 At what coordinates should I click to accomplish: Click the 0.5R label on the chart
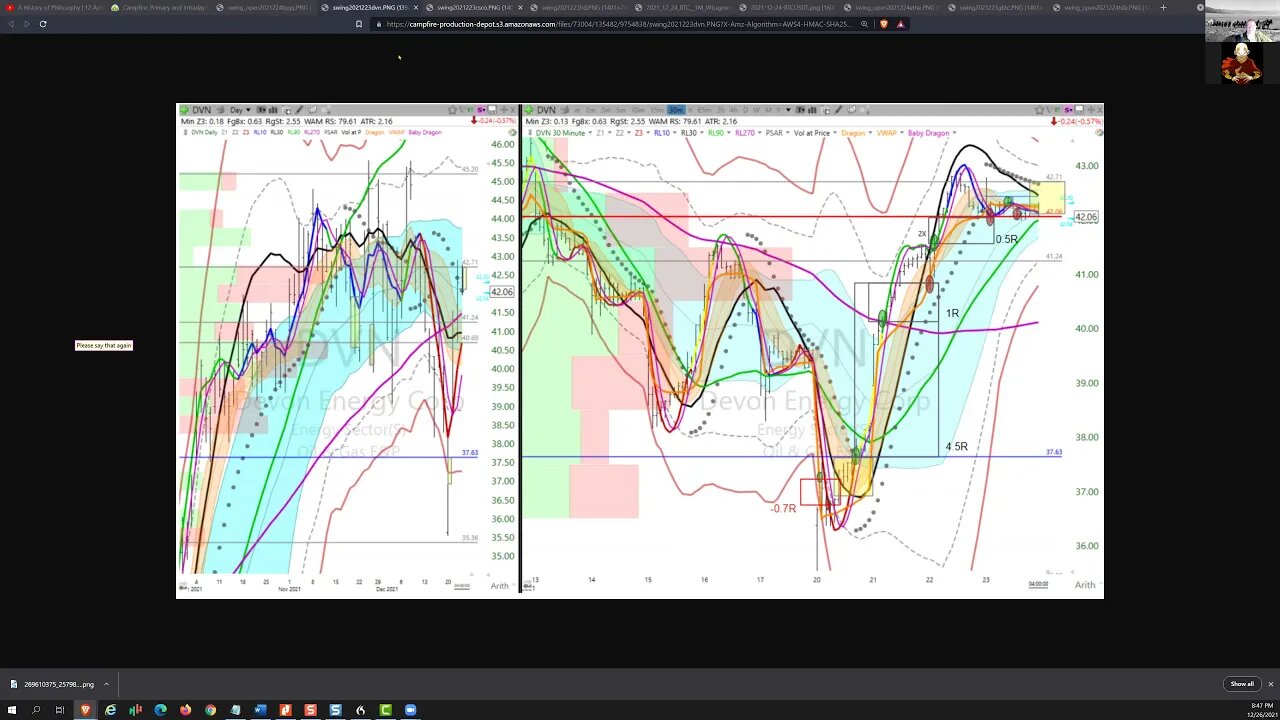coord(1006,240)
